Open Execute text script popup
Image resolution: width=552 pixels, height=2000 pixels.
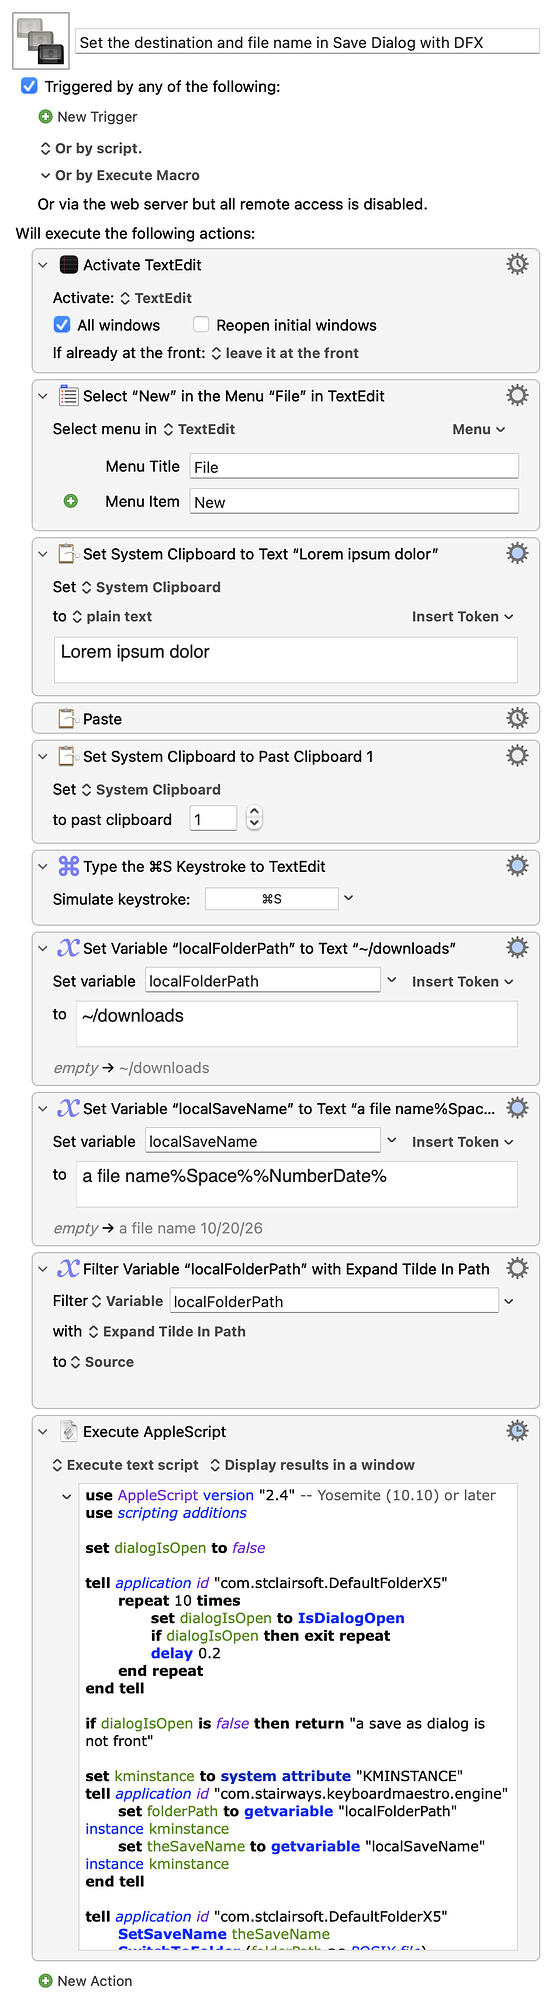[x=126, y=1465]
